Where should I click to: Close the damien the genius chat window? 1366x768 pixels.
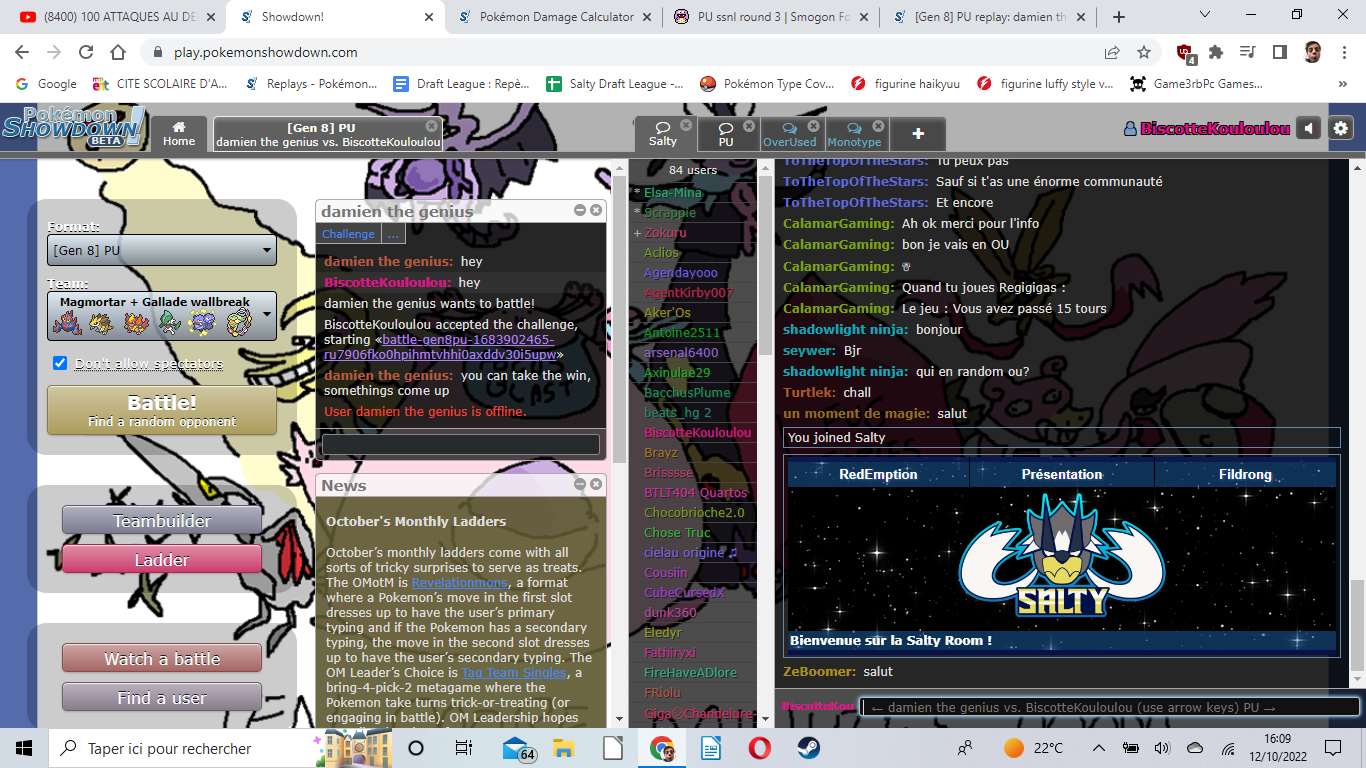pos(596,210)
